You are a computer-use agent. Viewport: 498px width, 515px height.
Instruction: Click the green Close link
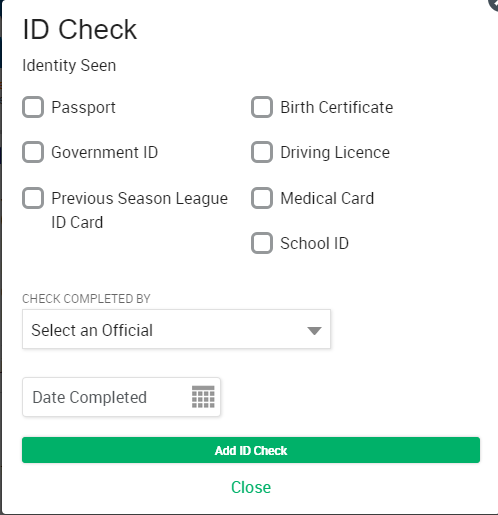coord(251,487)
